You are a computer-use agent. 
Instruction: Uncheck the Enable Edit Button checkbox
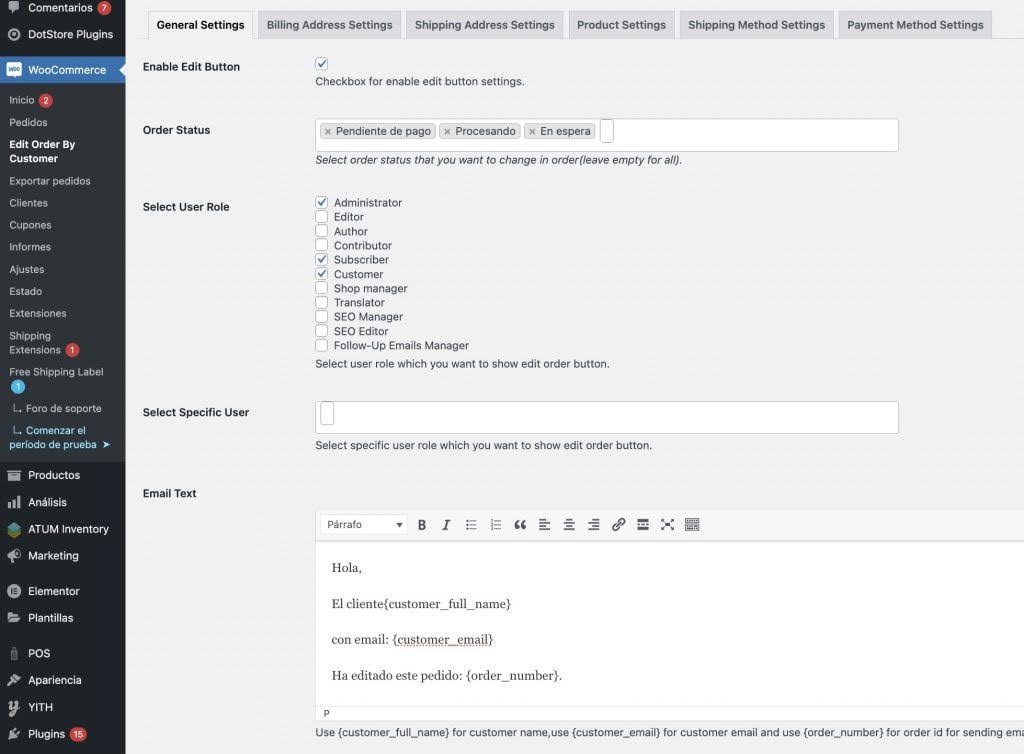point(322,64)
